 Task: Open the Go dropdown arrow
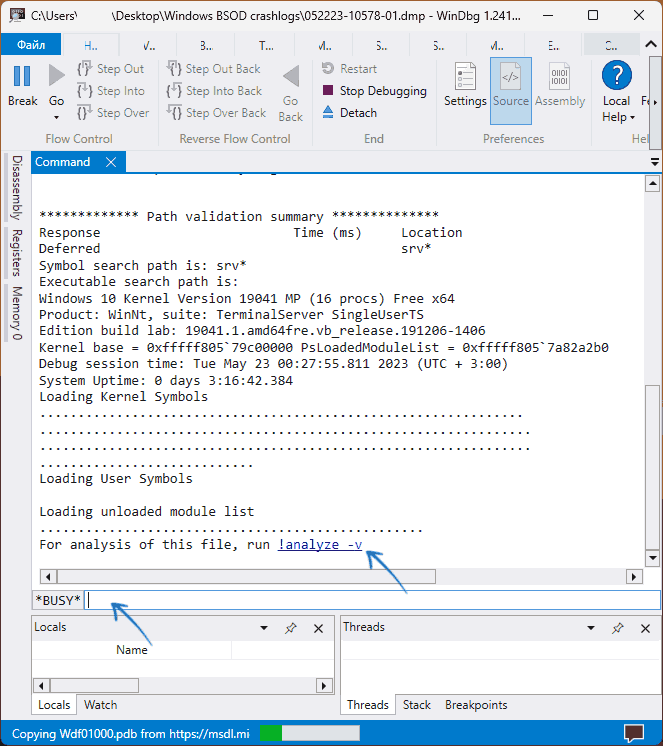click(56, 117)
